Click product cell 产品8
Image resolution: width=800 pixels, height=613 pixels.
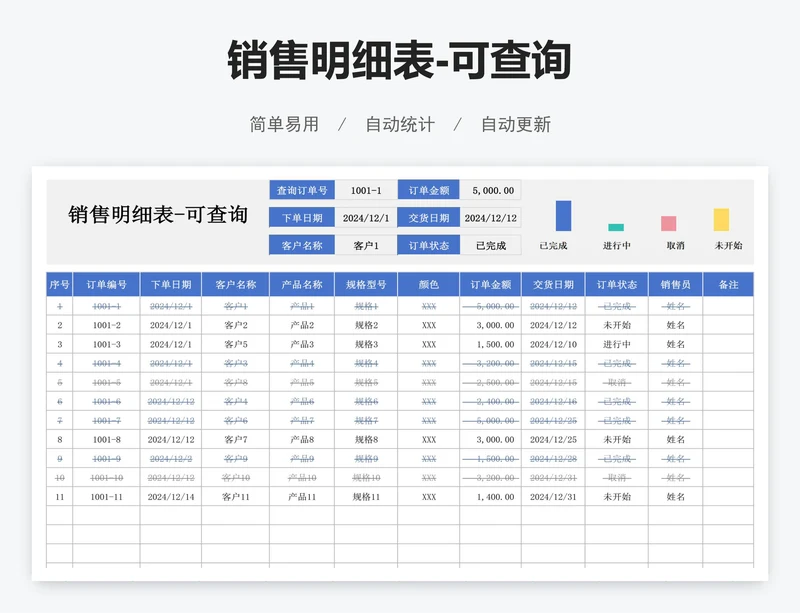pyautogui.click(x=302, y=439)
